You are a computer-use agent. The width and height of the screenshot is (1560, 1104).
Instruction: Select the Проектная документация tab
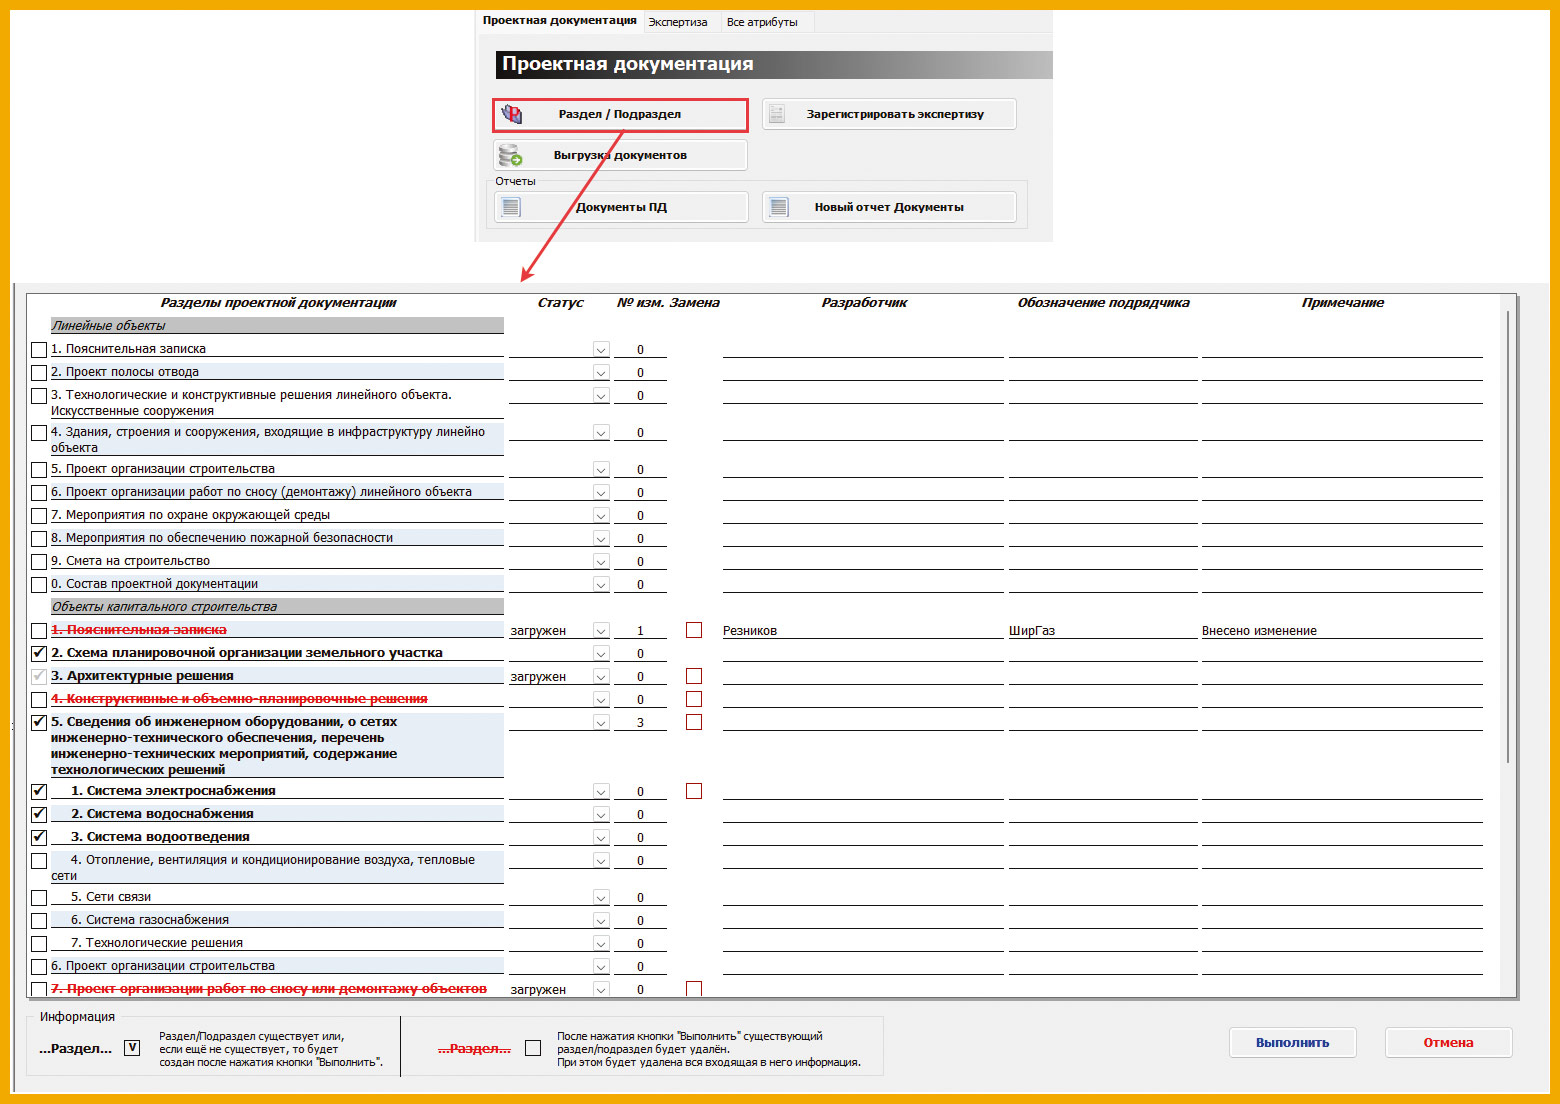pos(559,21)
